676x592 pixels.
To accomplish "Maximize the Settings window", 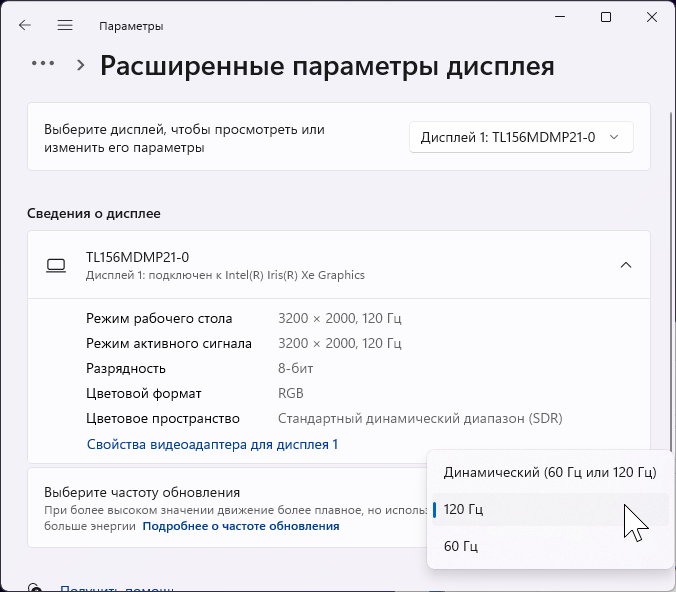I will click(x=606, y=17).
